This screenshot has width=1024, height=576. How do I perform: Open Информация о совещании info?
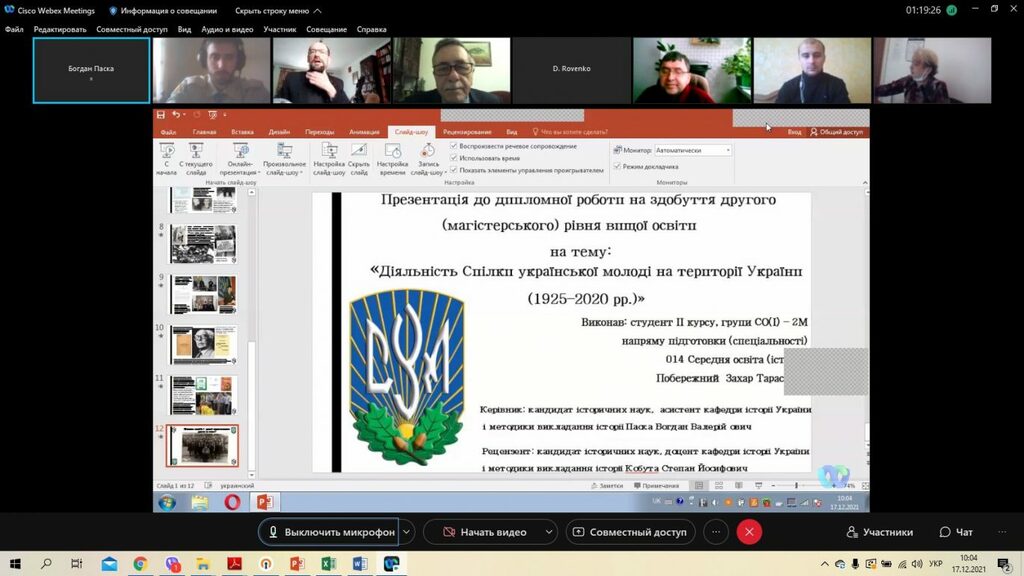162,10
